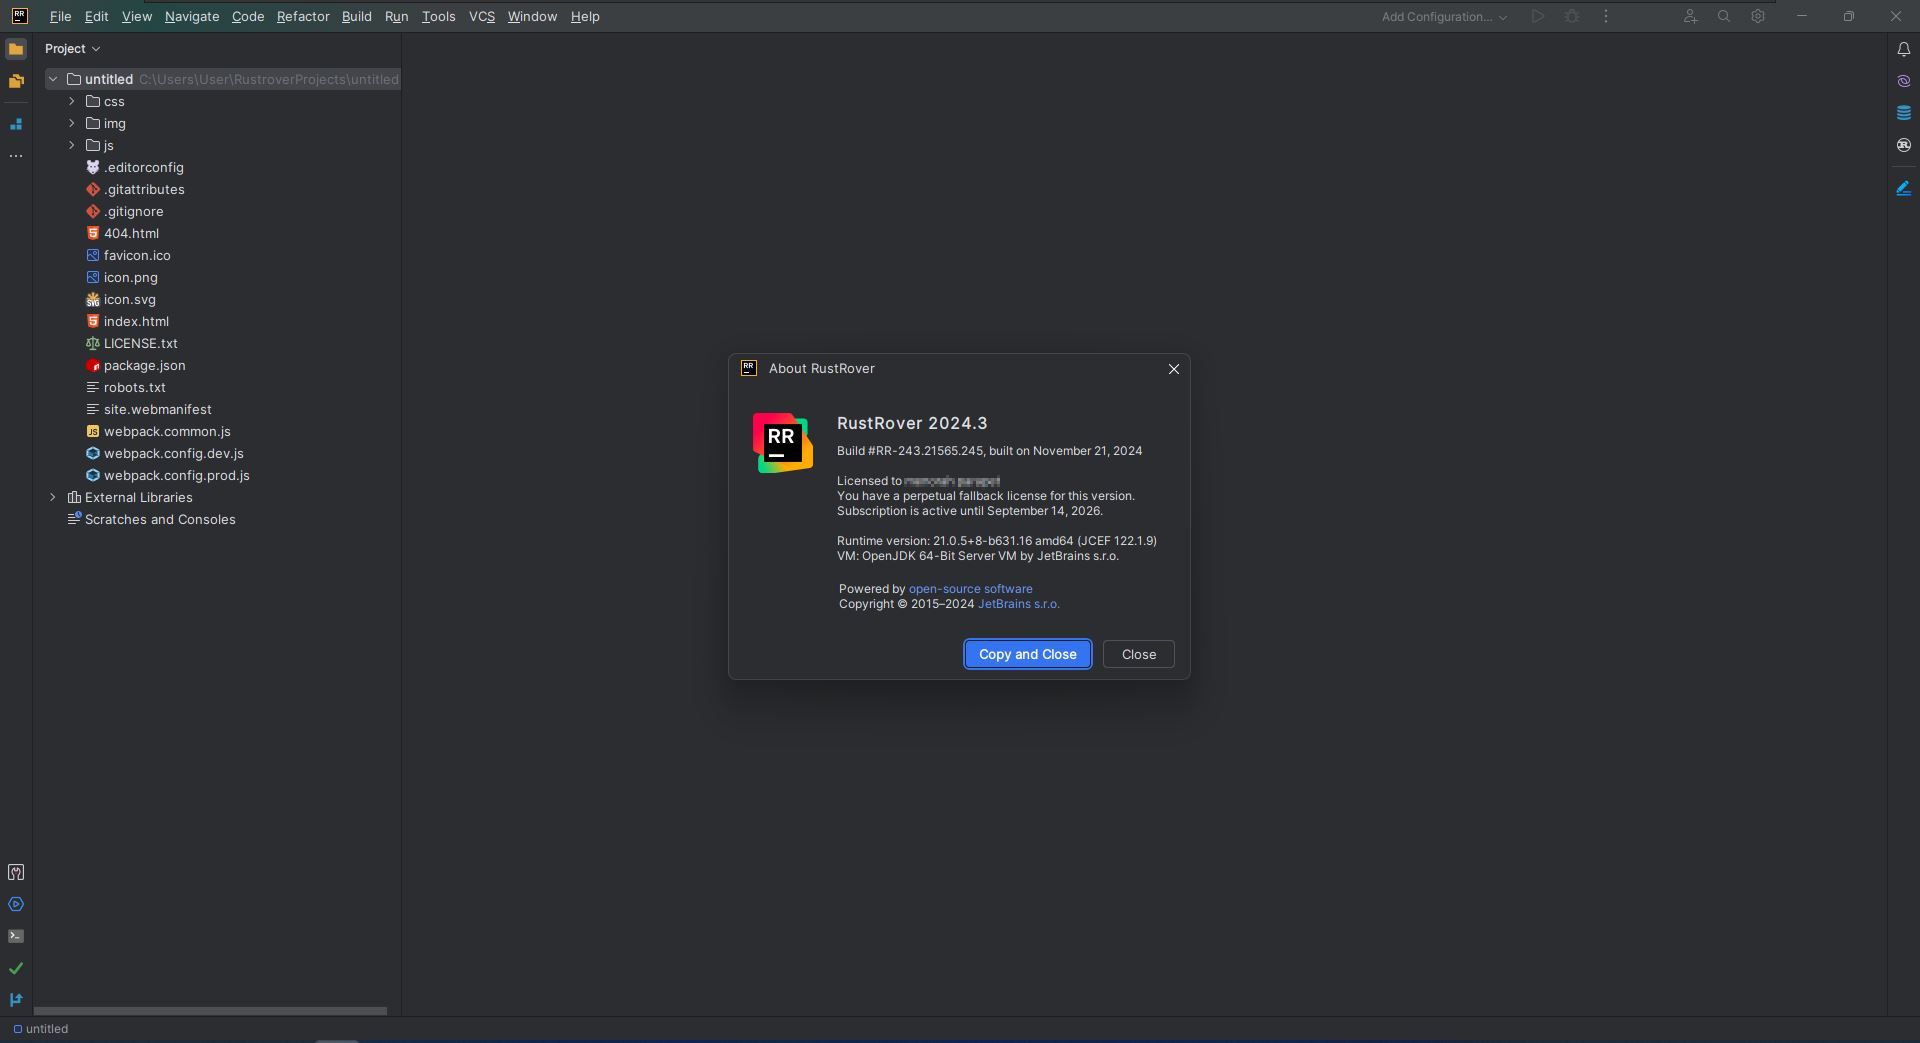1920x1043 pixels.
Task: Click the Search Everywhere magnifier icon
Action: (1724, 16)
